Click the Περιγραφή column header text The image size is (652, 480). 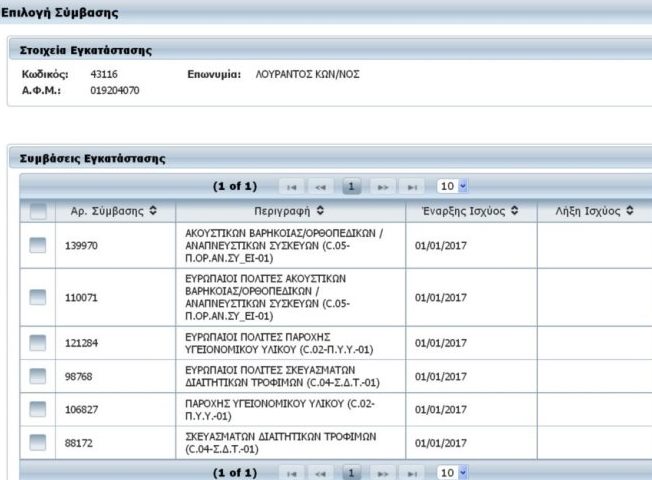(x=282, y=211)
